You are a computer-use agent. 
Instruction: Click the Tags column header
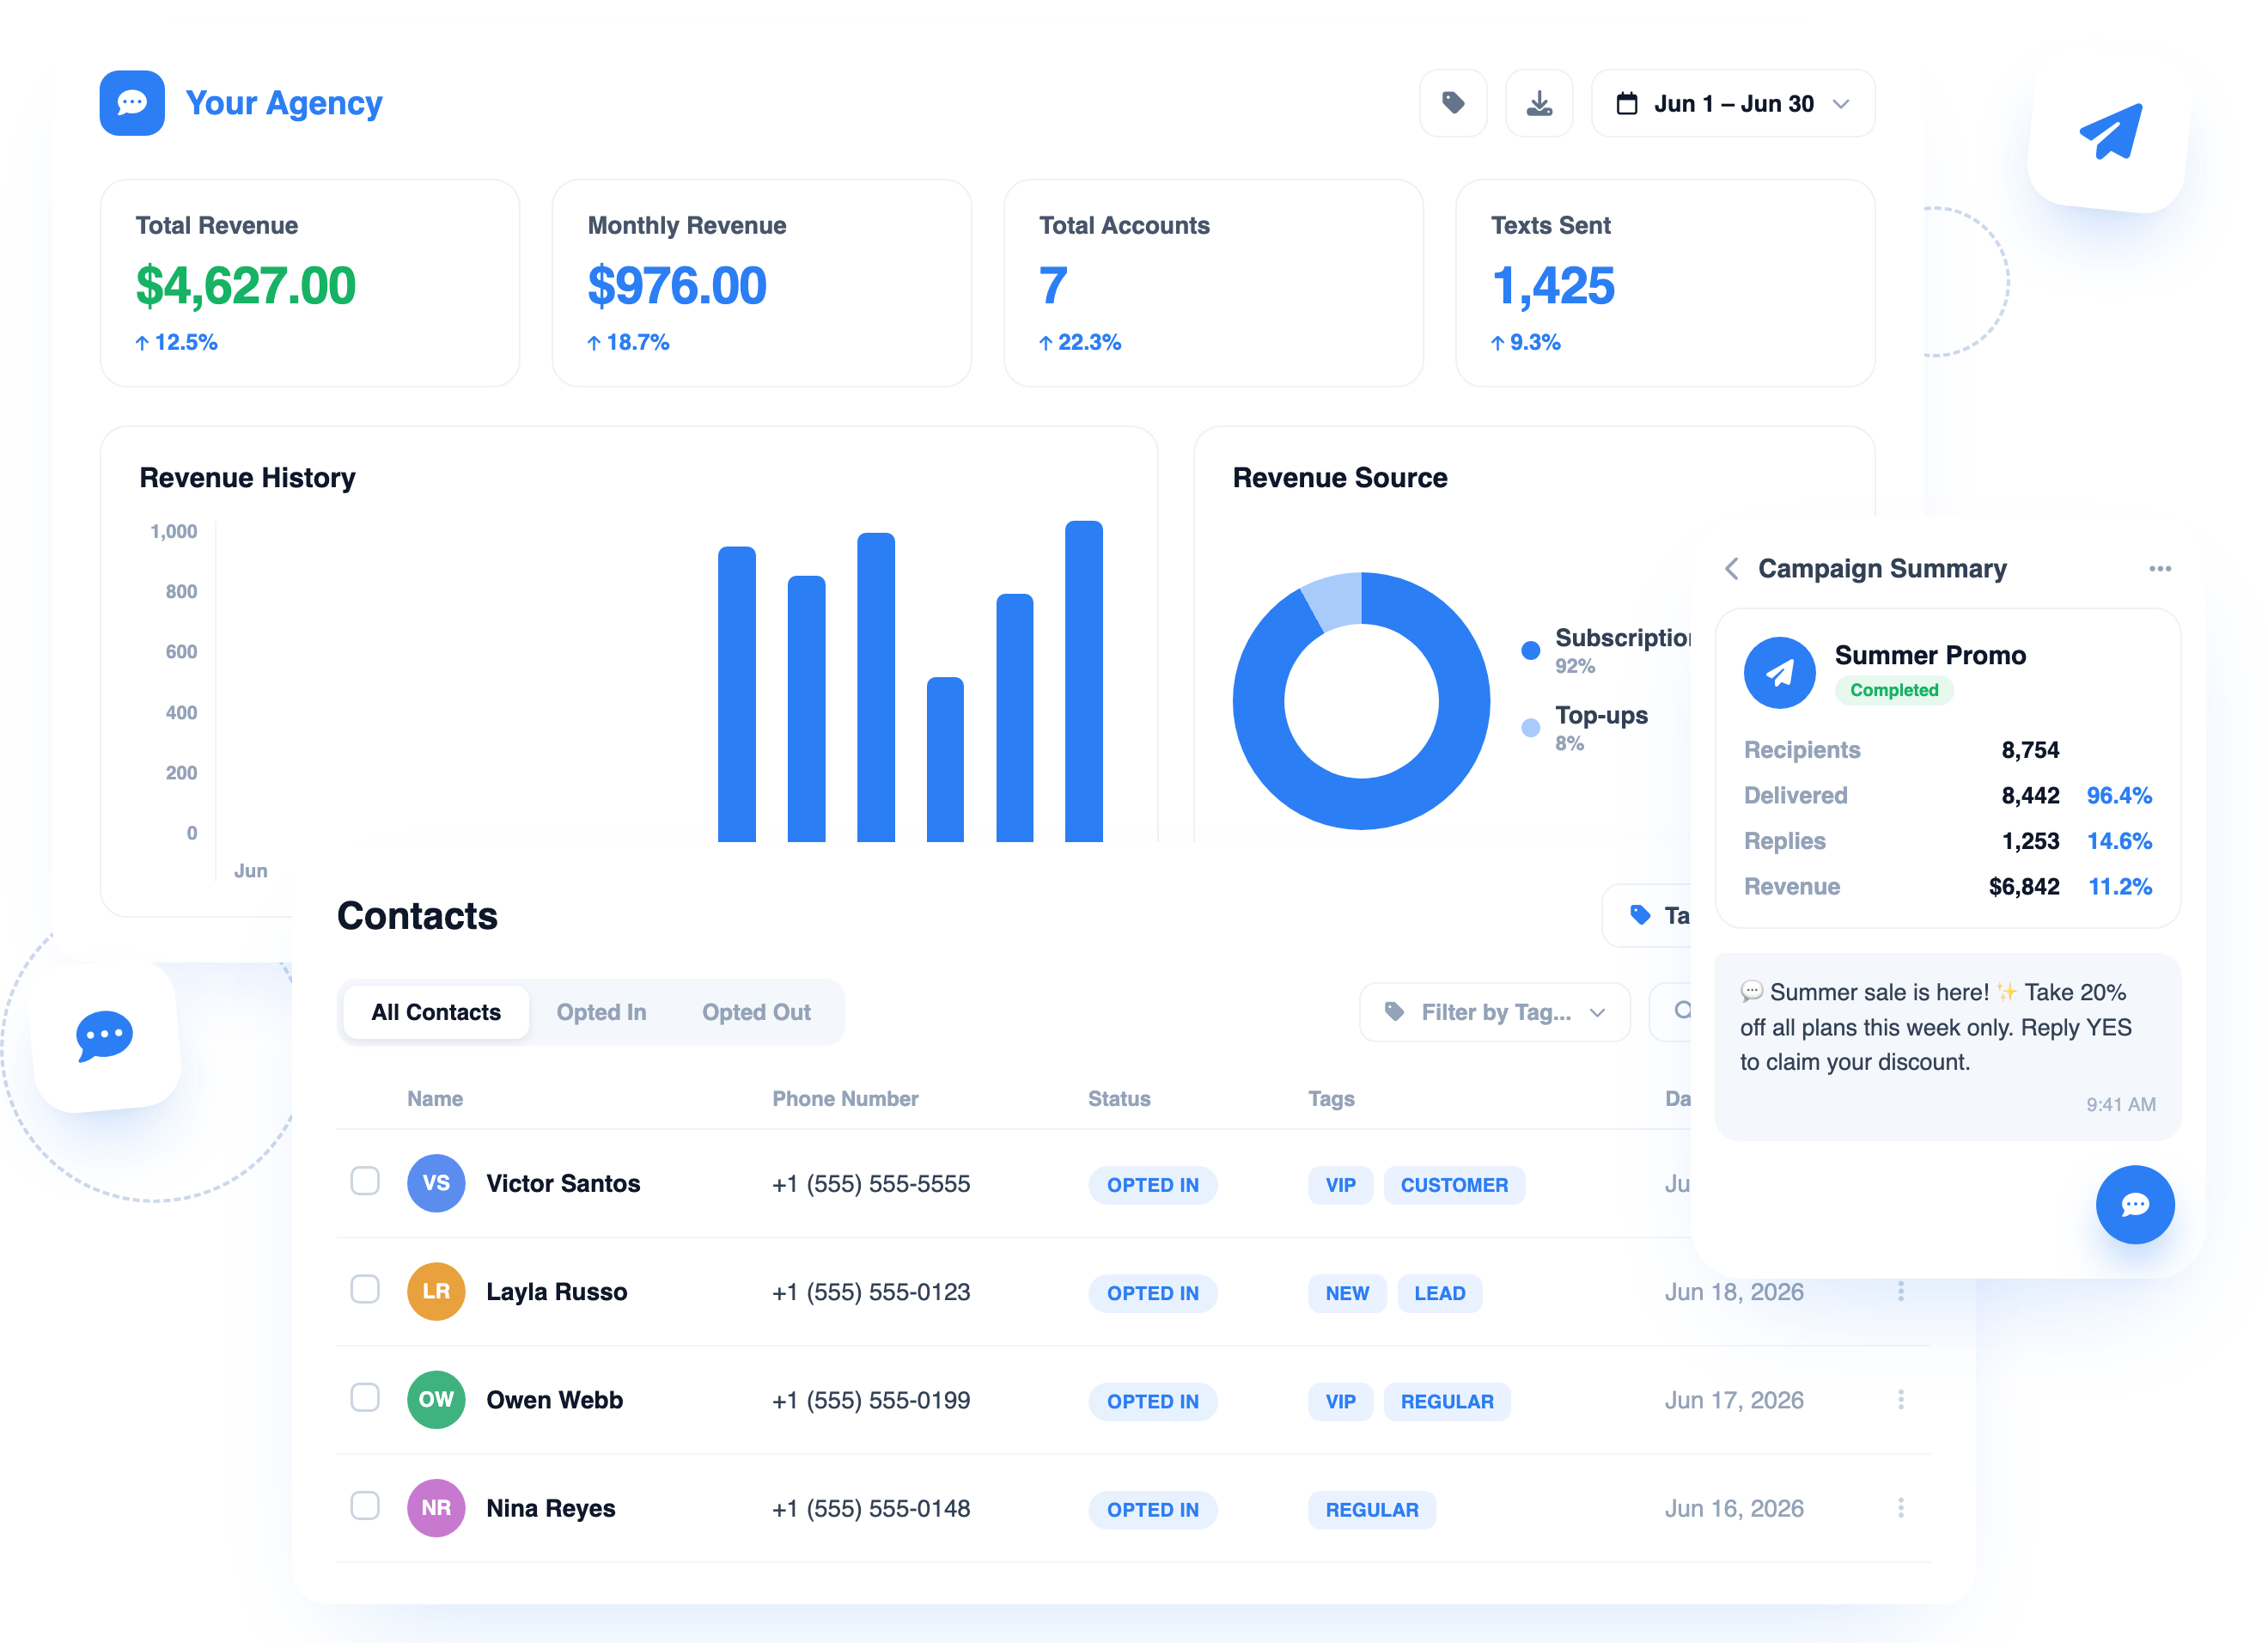pyautogui.click(x=1331, y=1098)
